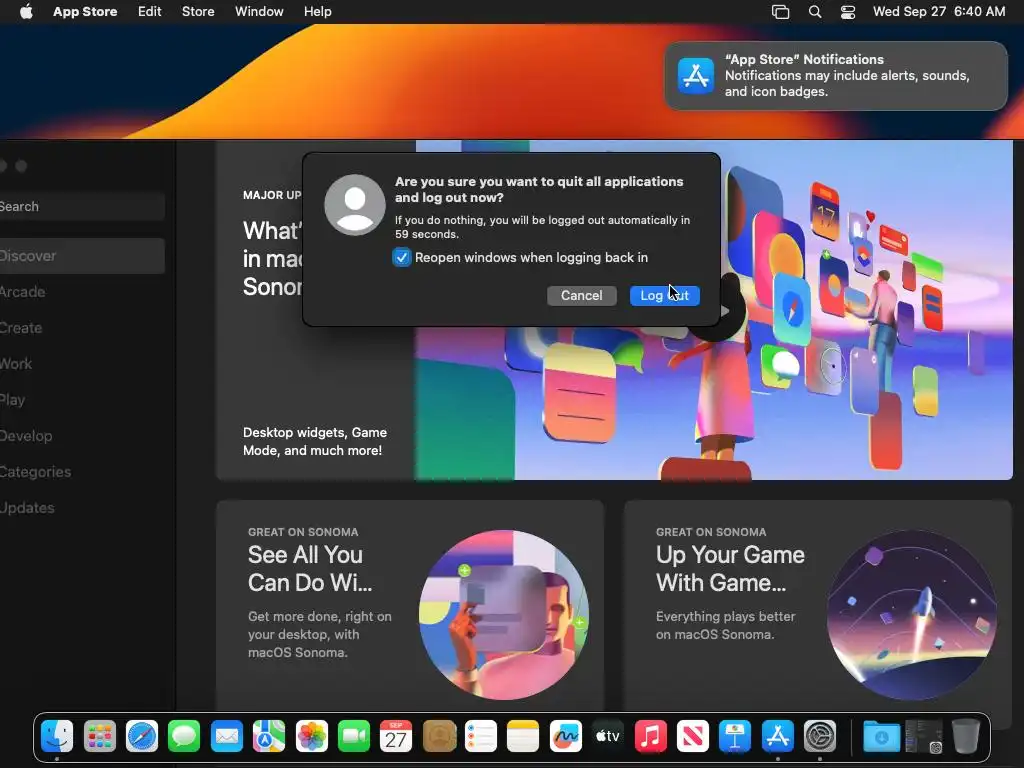Screen dimensions: 1024x768
Task: Confirm with the Log Out button
Action: 665,296
